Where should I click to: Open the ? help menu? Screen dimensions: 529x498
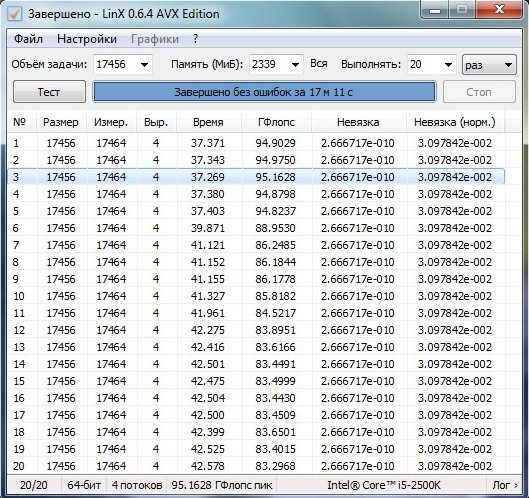pos(195,39)
